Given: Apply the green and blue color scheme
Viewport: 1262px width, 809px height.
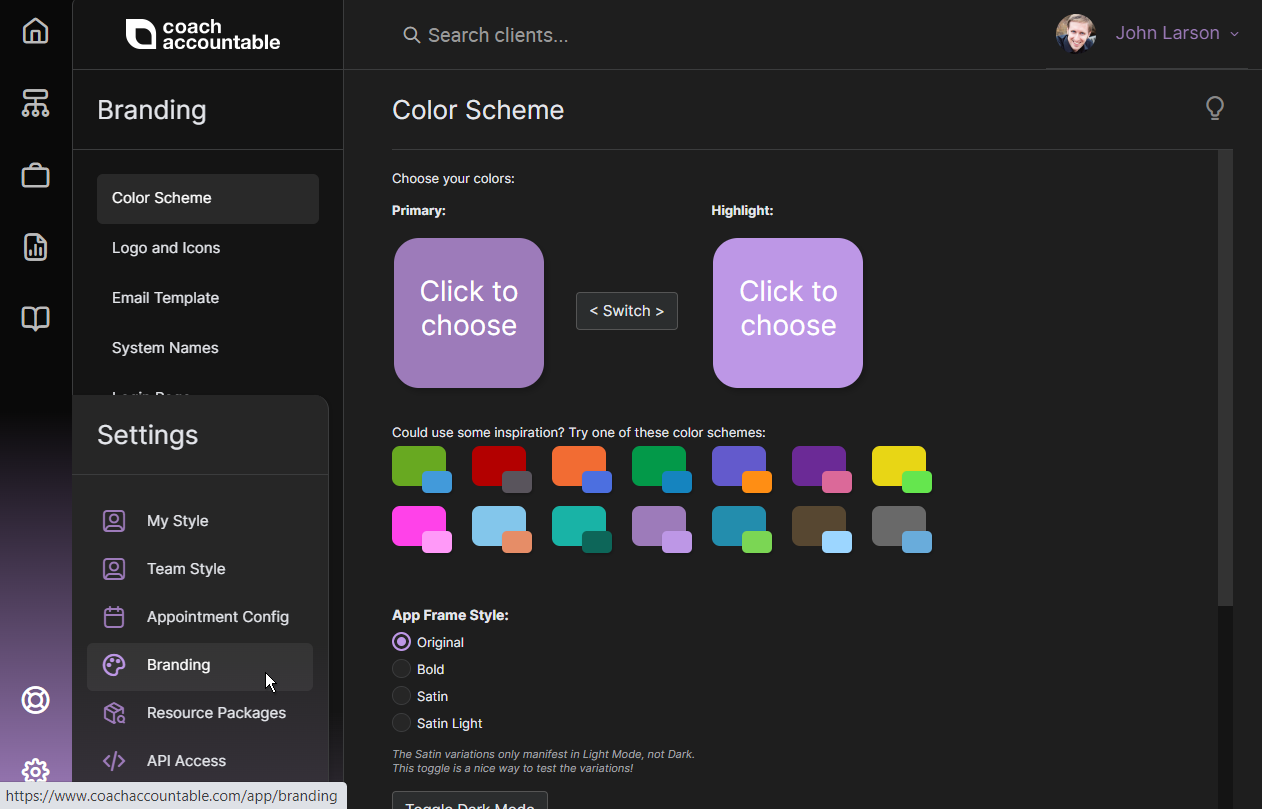Looking at the screenshot, I should [420, 468].
